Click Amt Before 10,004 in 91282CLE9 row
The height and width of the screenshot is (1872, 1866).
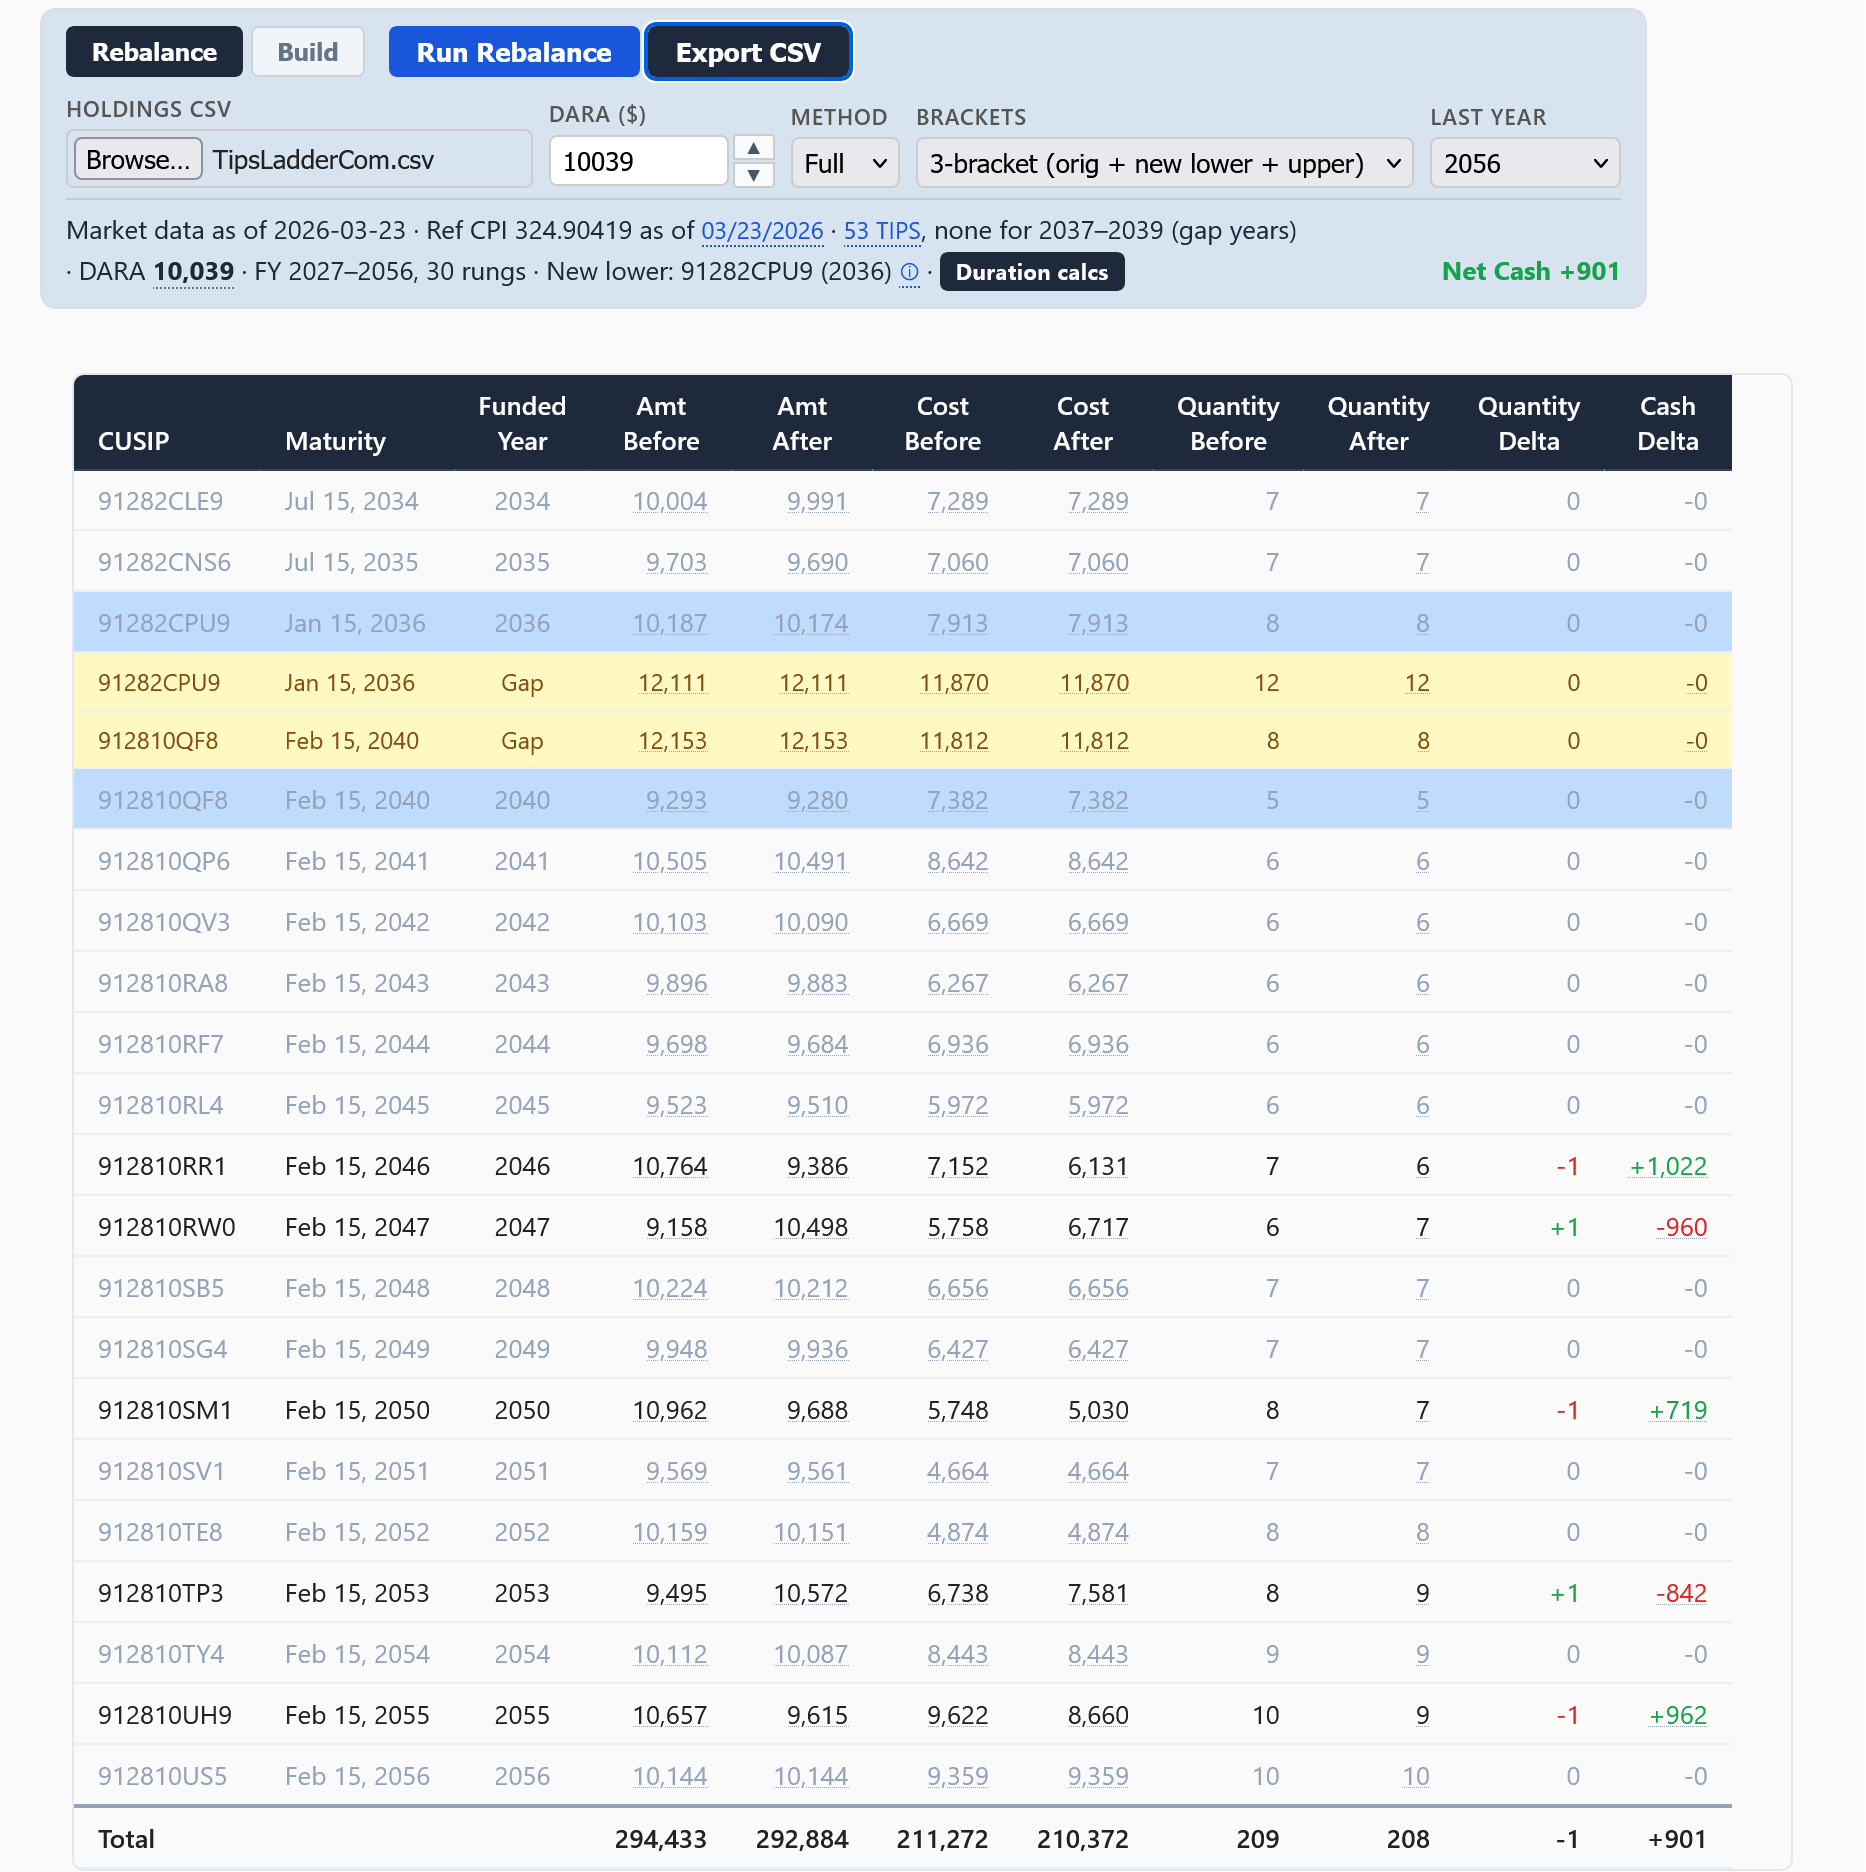(x=670, y=501)
